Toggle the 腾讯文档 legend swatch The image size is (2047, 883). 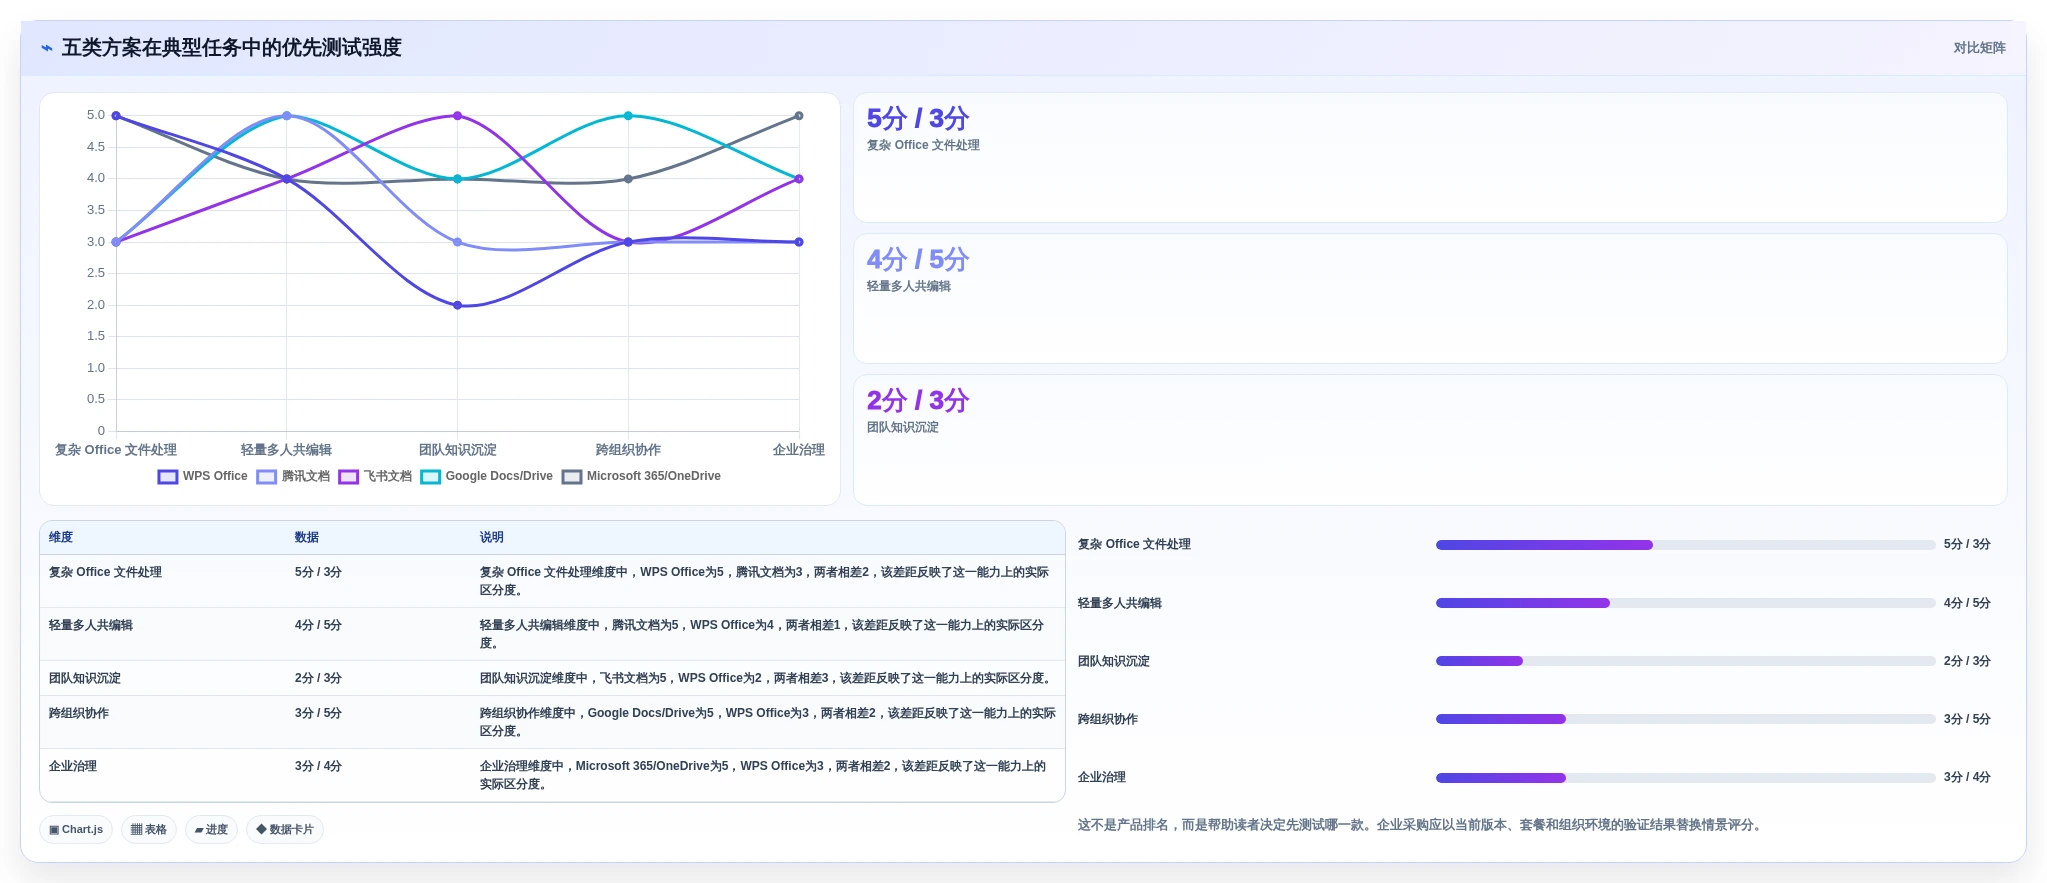266,477
